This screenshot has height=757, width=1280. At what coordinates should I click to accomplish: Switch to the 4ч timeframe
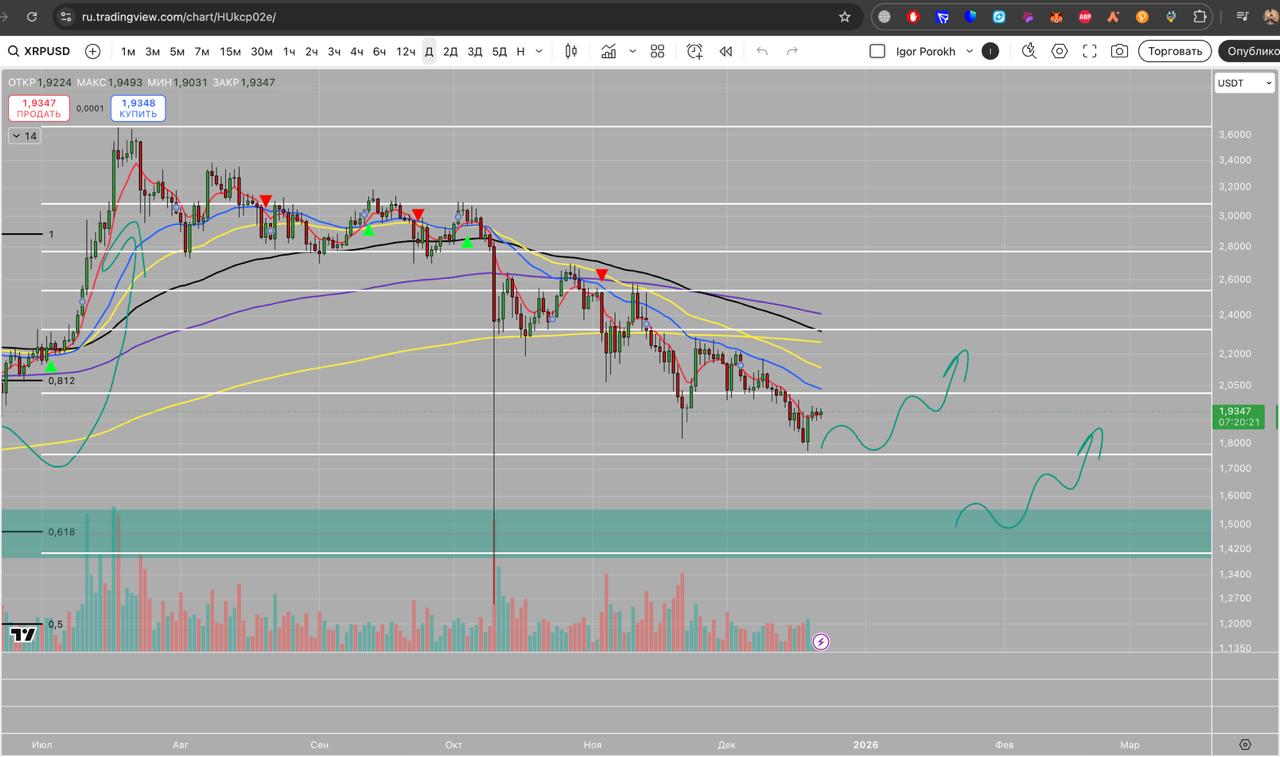356,52
